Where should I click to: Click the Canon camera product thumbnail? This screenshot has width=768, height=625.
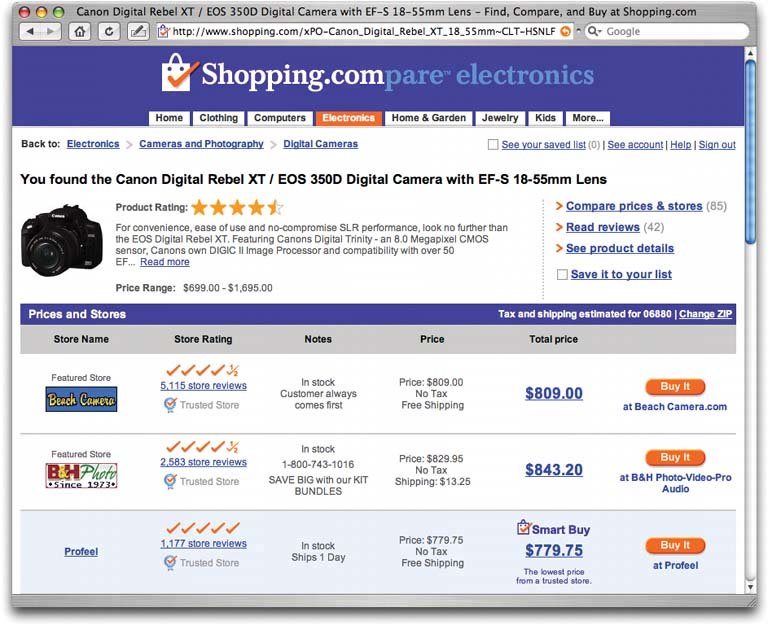(62, 241)
